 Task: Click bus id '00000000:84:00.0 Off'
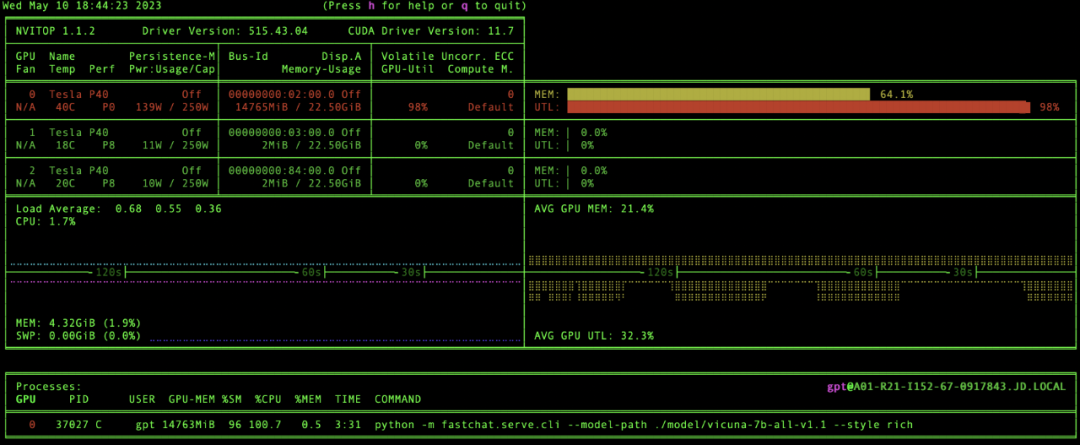point(295,170)
